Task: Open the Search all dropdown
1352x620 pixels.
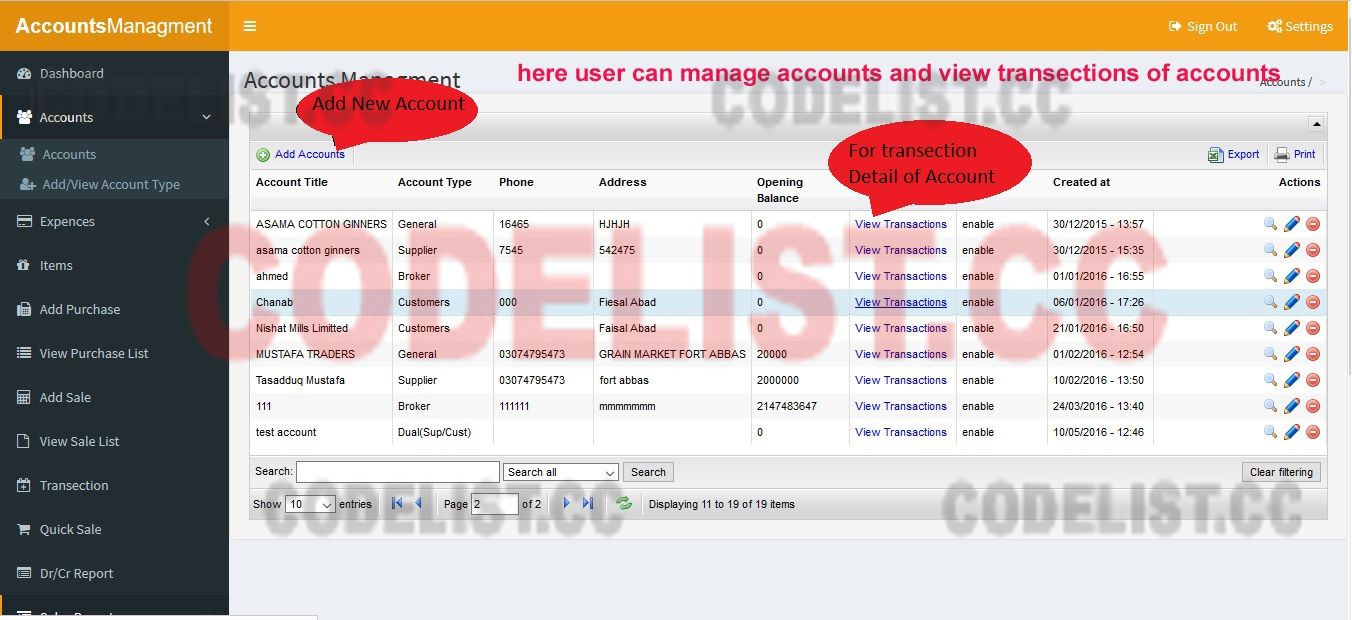Action: (x=561, y=472)
